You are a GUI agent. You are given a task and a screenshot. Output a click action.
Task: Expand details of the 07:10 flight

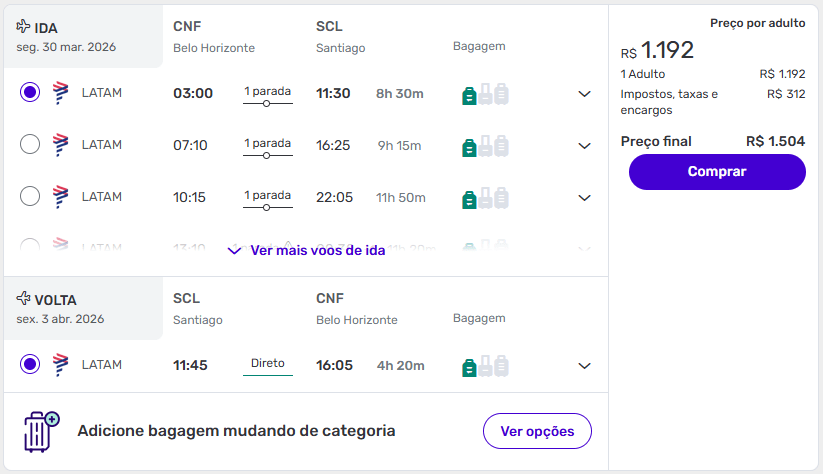pos(585,146)
